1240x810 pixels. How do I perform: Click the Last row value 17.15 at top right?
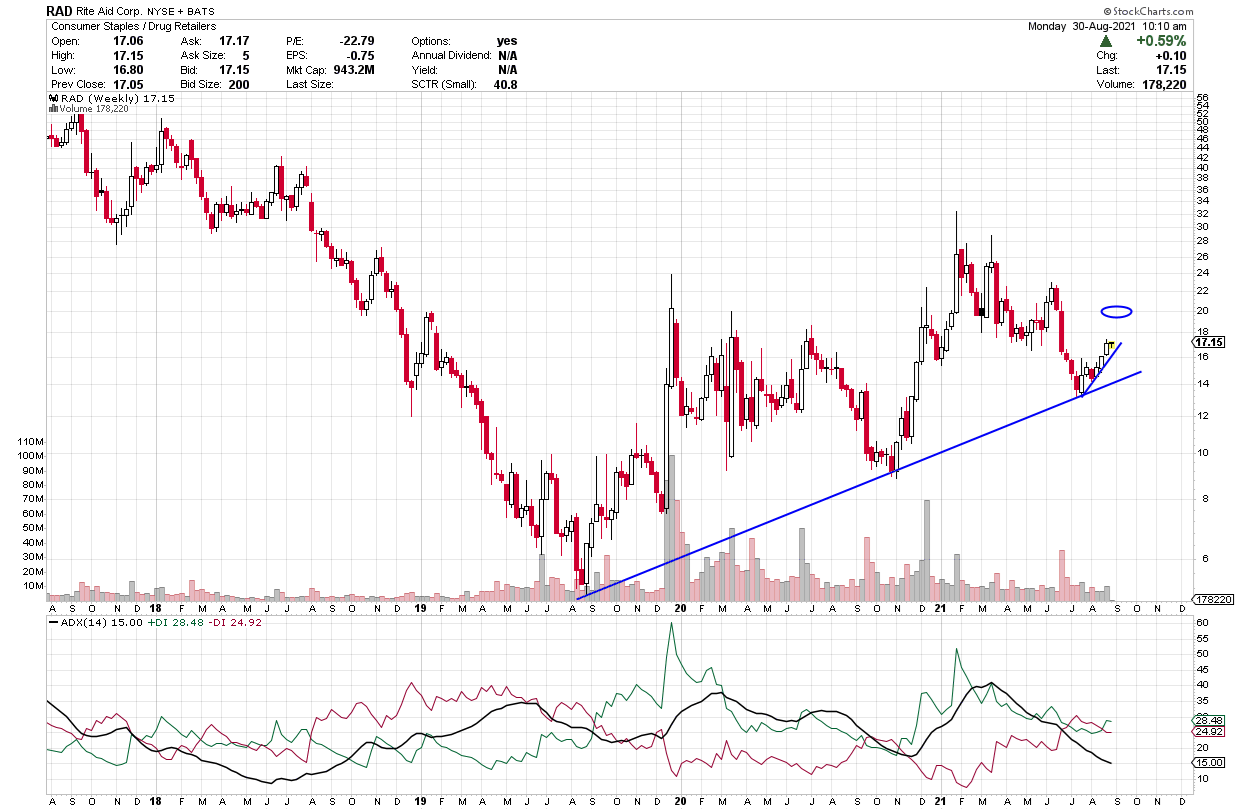pyautogui.click(x=1172, y=70)
